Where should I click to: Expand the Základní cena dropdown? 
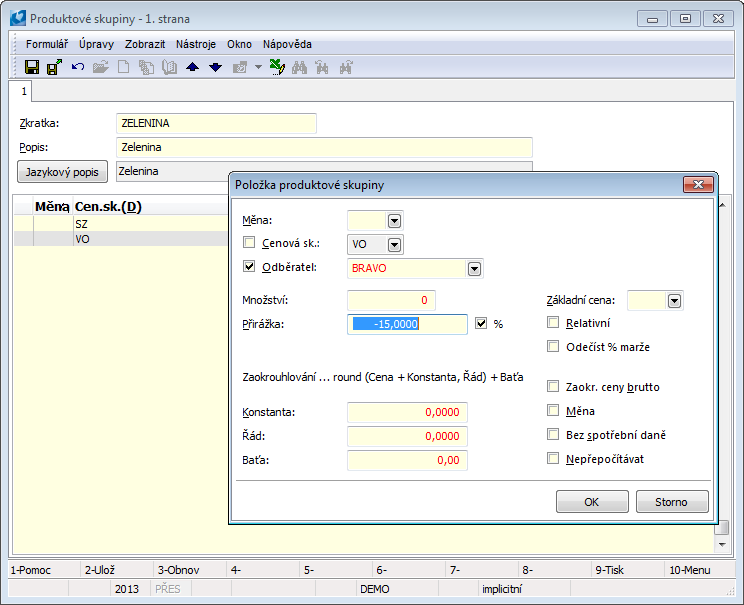674,300
